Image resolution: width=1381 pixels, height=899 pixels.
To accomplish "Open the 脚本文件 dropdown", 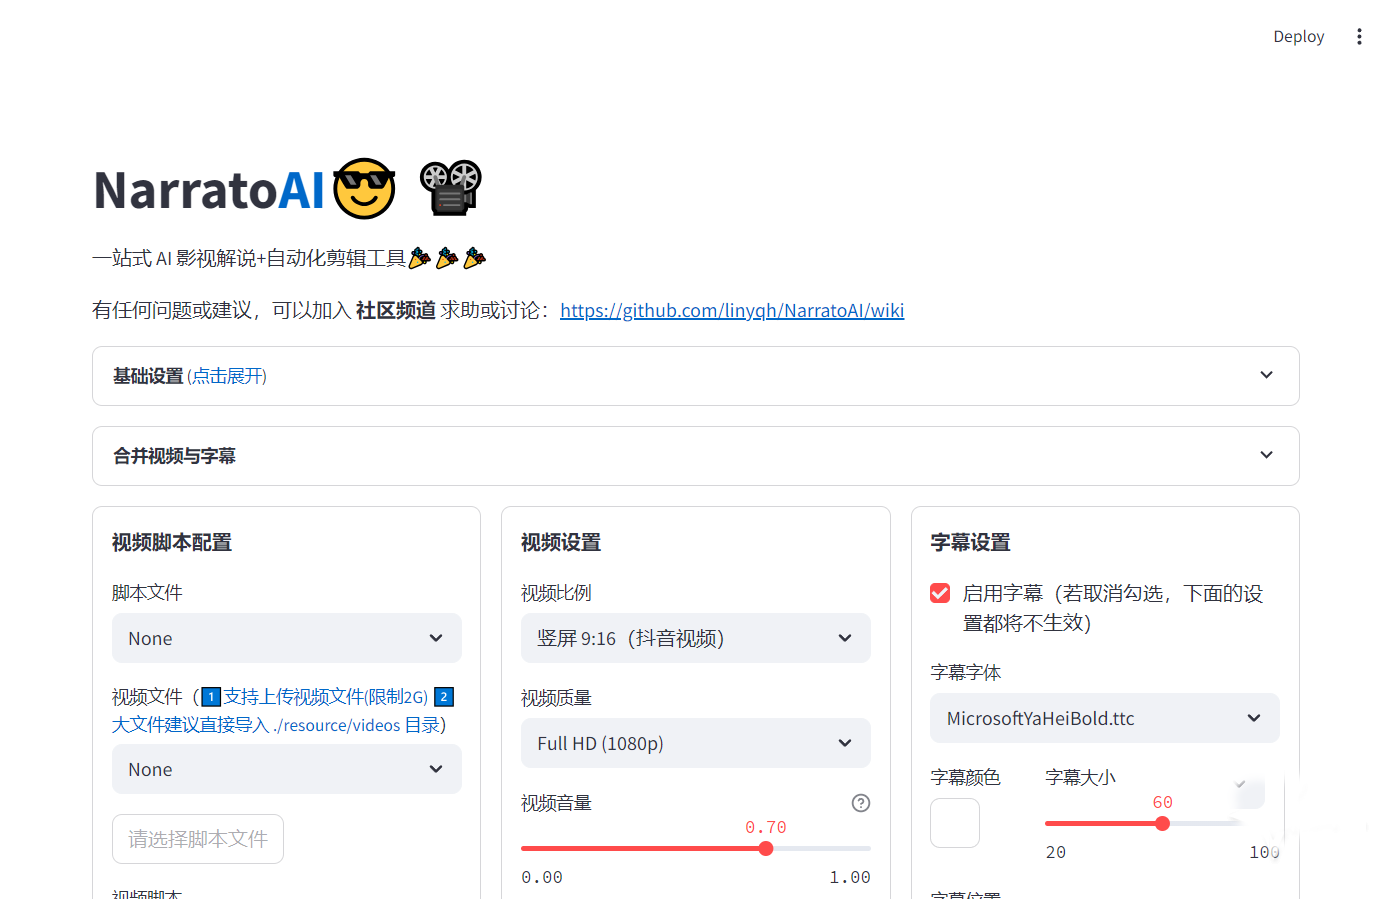I will 287,638.
